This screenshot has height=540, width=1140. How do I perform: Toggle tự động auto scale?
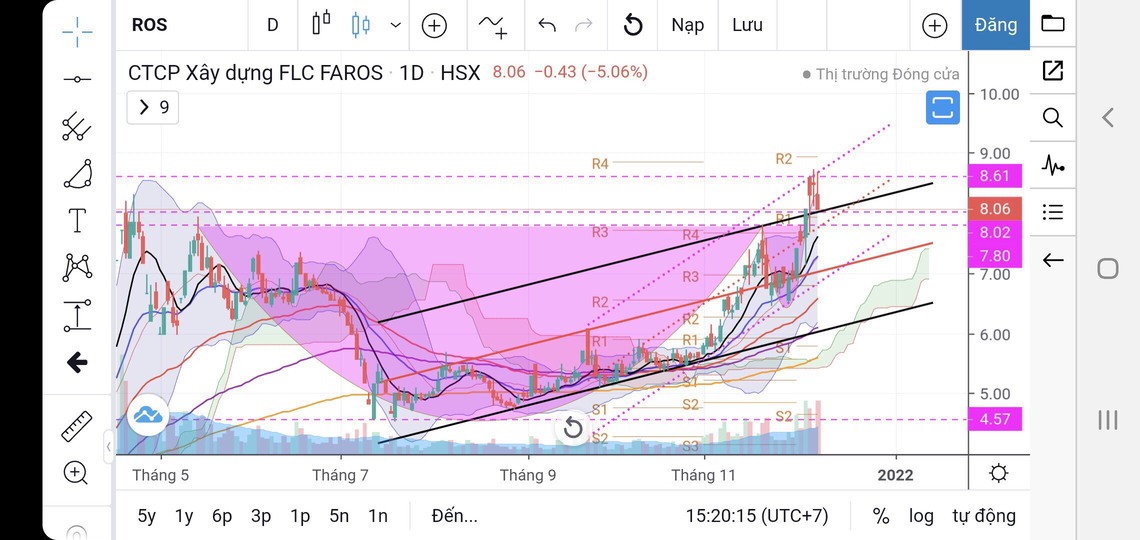click(x=984, y=516)
